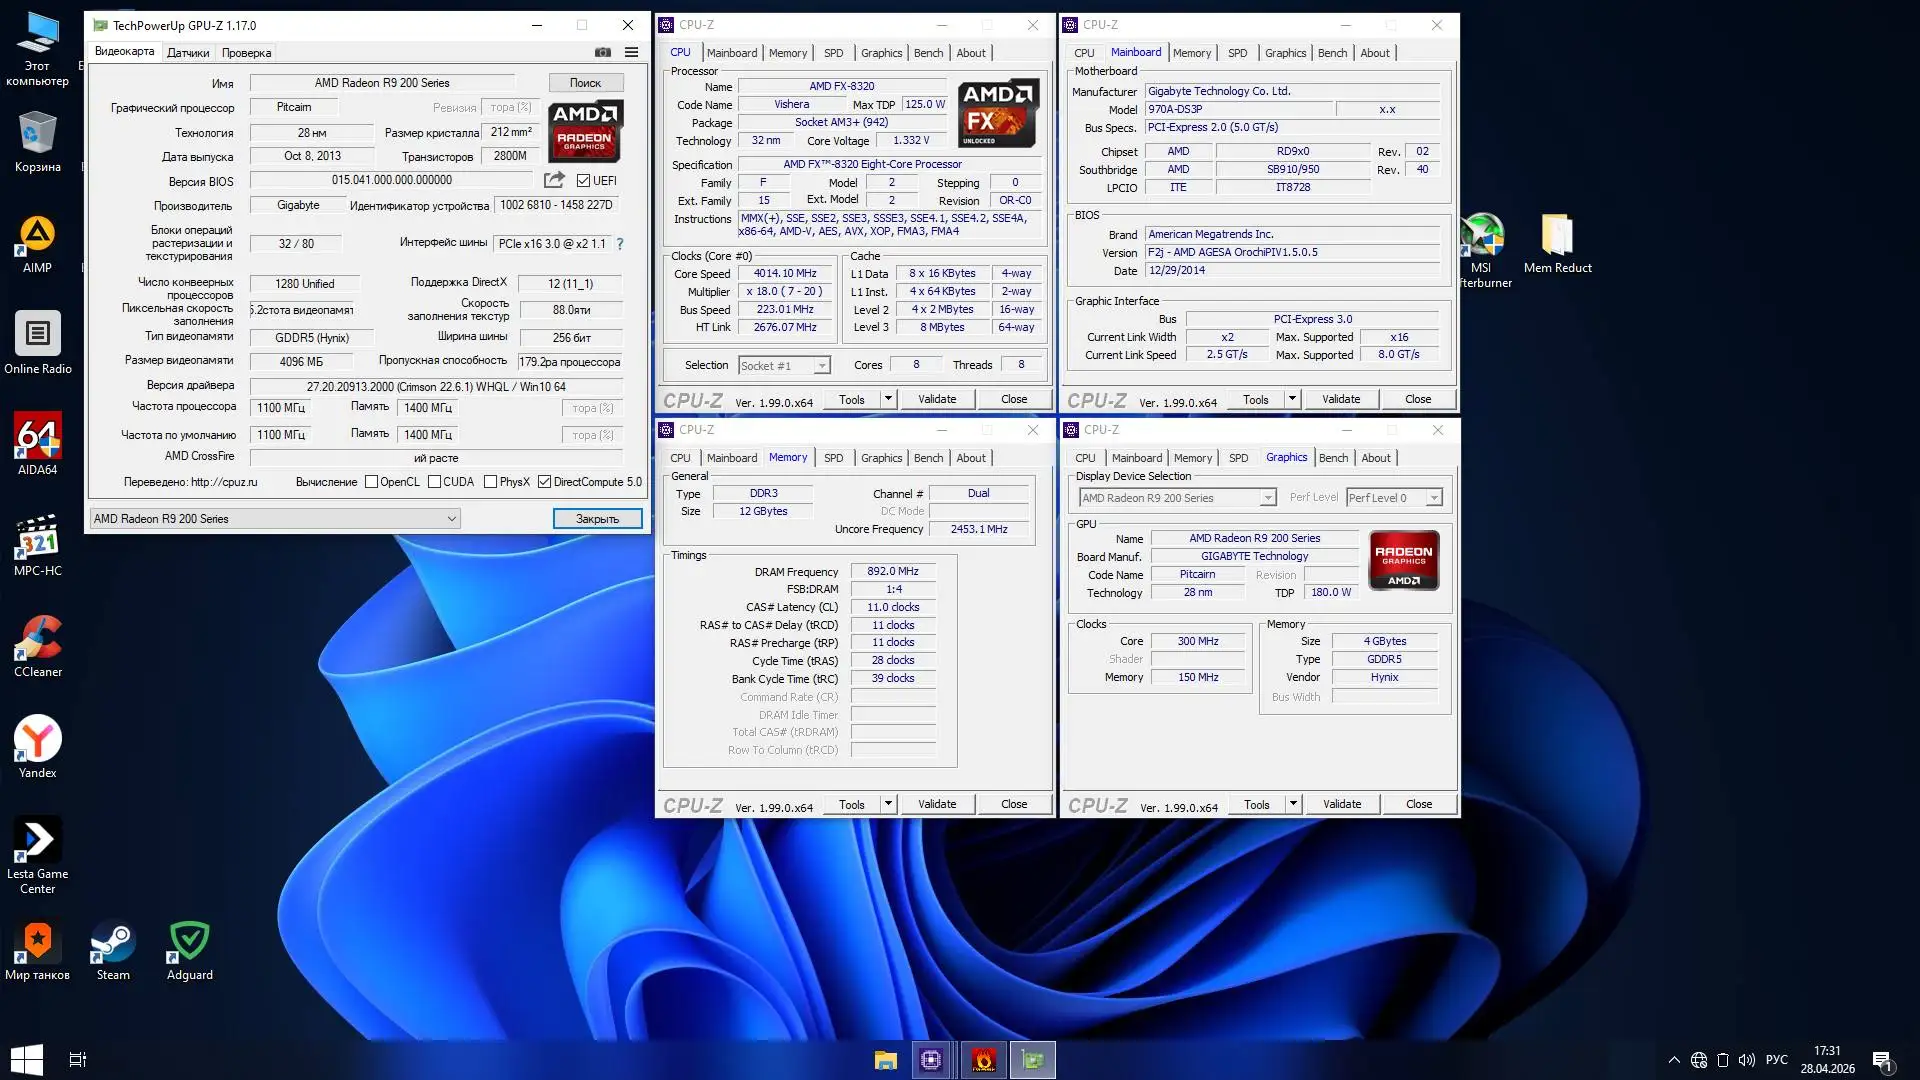Open Online Radio desktop shortcut
1920x1080 pixels.
click(37, 343)
